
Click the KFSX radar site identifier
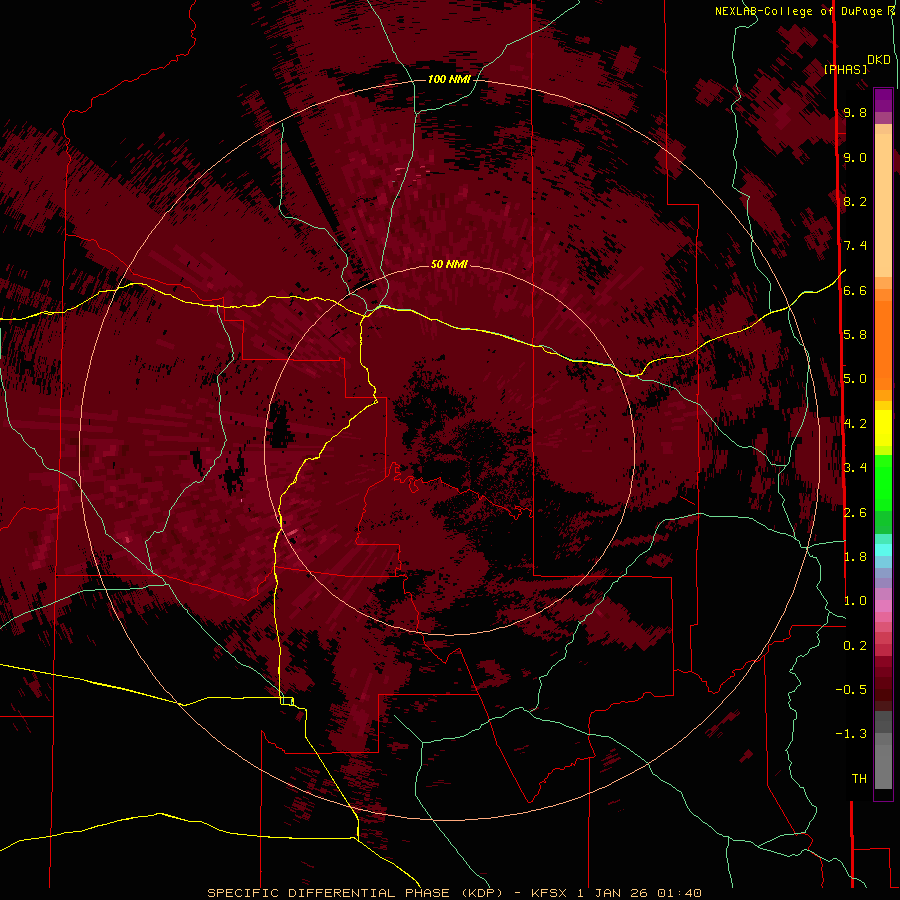click(x=551, y=893)
